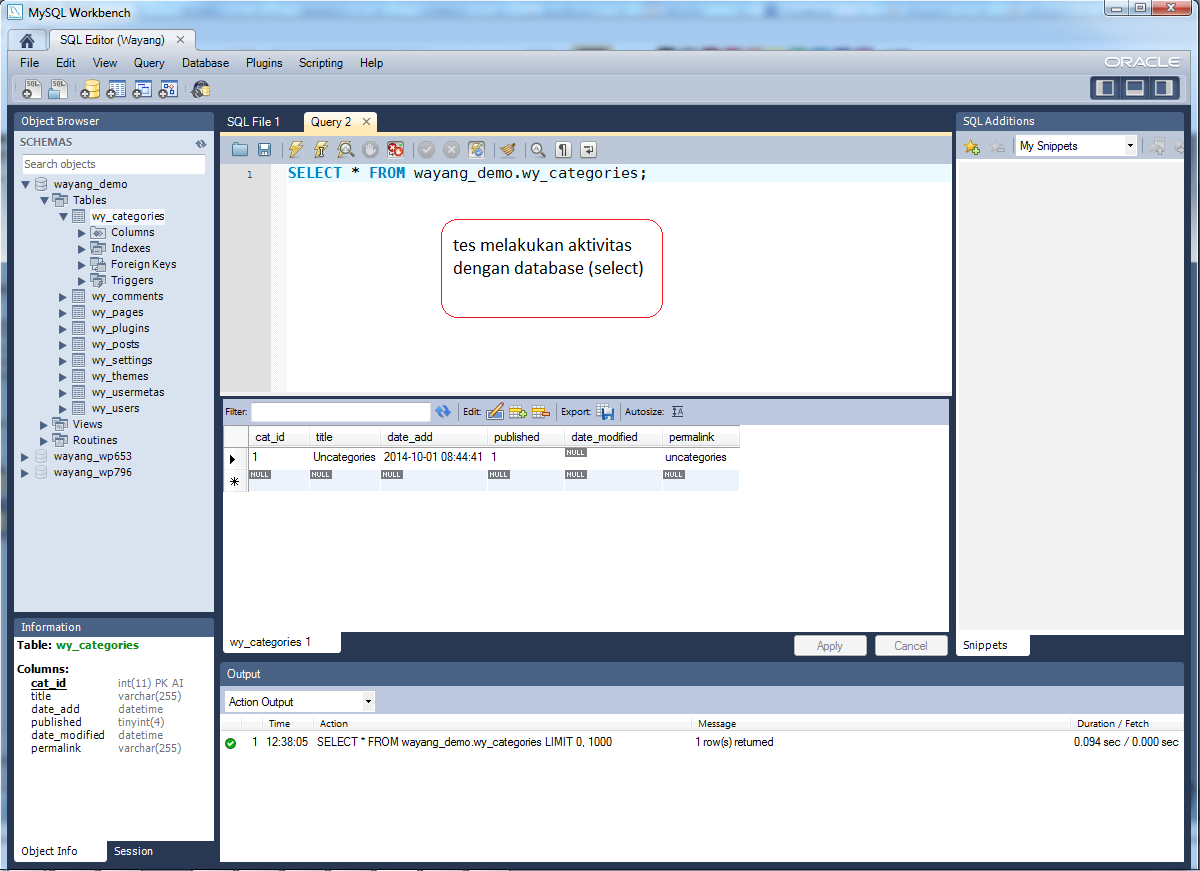Viewport: 1200px width, 871px height.
Task: Refresh the result grid next to Filter
Action: coord(443,411)
